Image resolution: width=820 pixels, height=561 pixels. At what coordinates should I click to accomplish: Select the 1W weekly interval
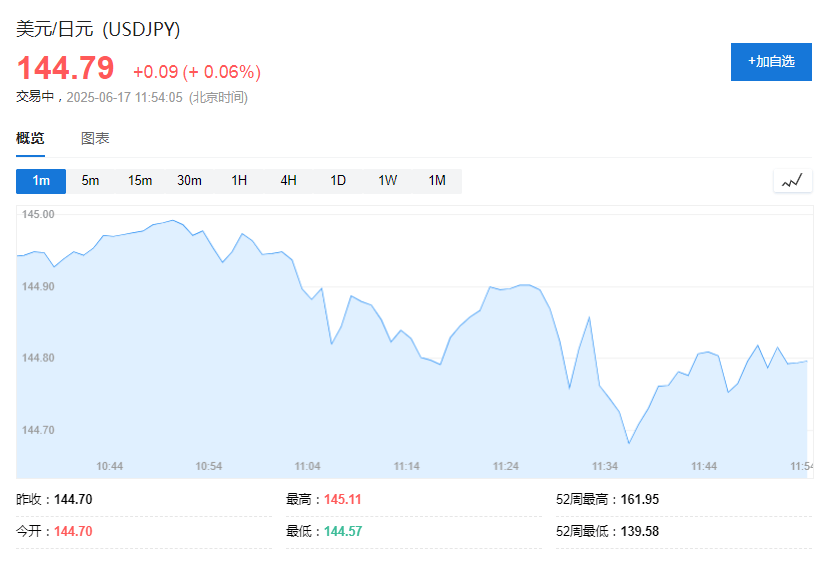[388, 181]
